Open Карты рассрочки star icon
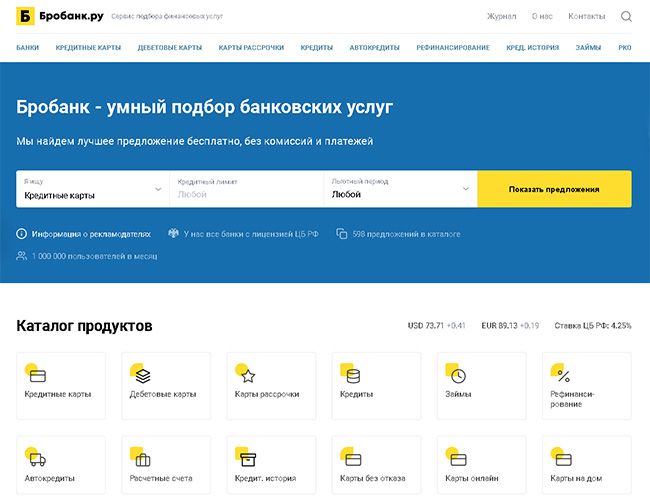650x501 pixels. click(246, 373)
